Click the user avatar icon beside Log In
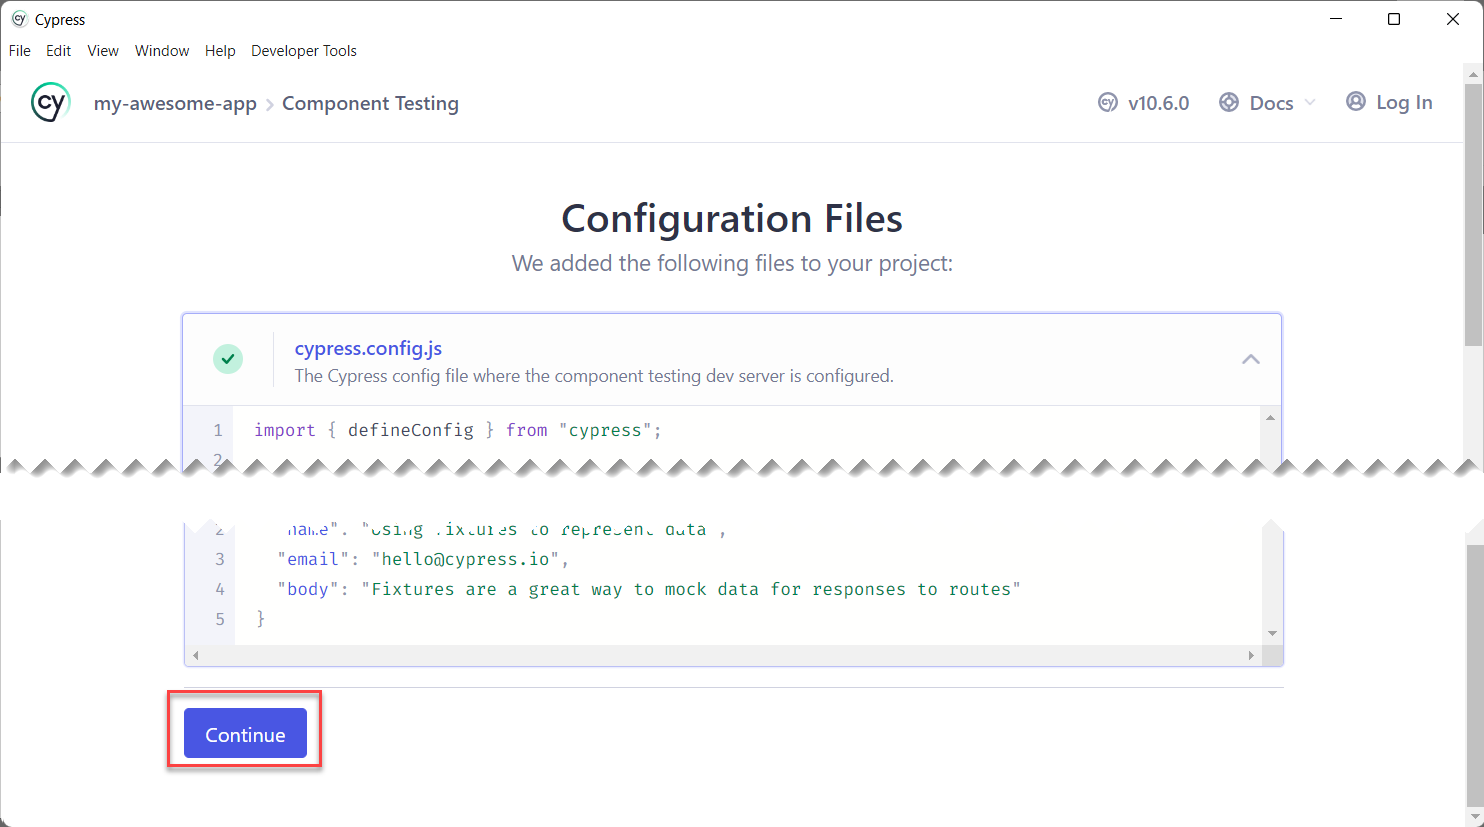Viewport: 1484px width, 827px height. click(x=1355, y=102)
